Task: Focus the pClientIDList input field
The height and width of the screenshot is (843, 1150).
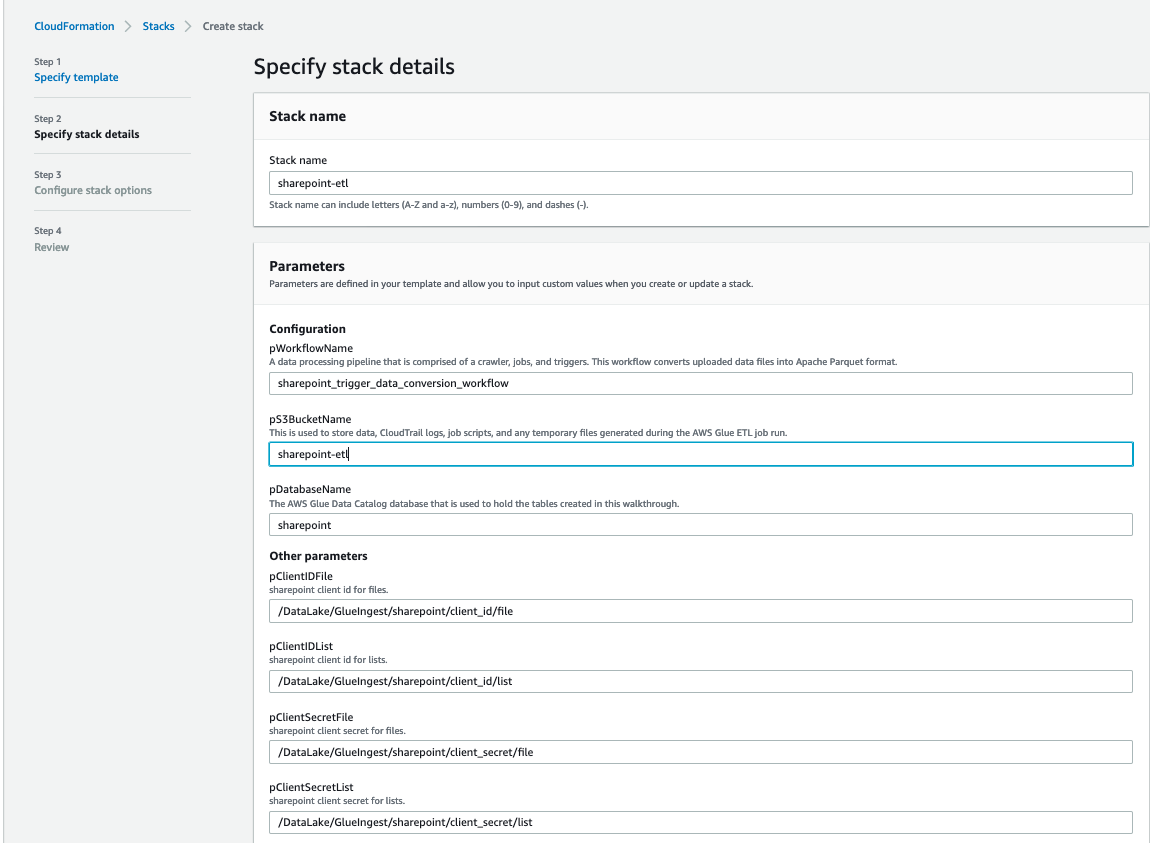Action: (700, 681)
